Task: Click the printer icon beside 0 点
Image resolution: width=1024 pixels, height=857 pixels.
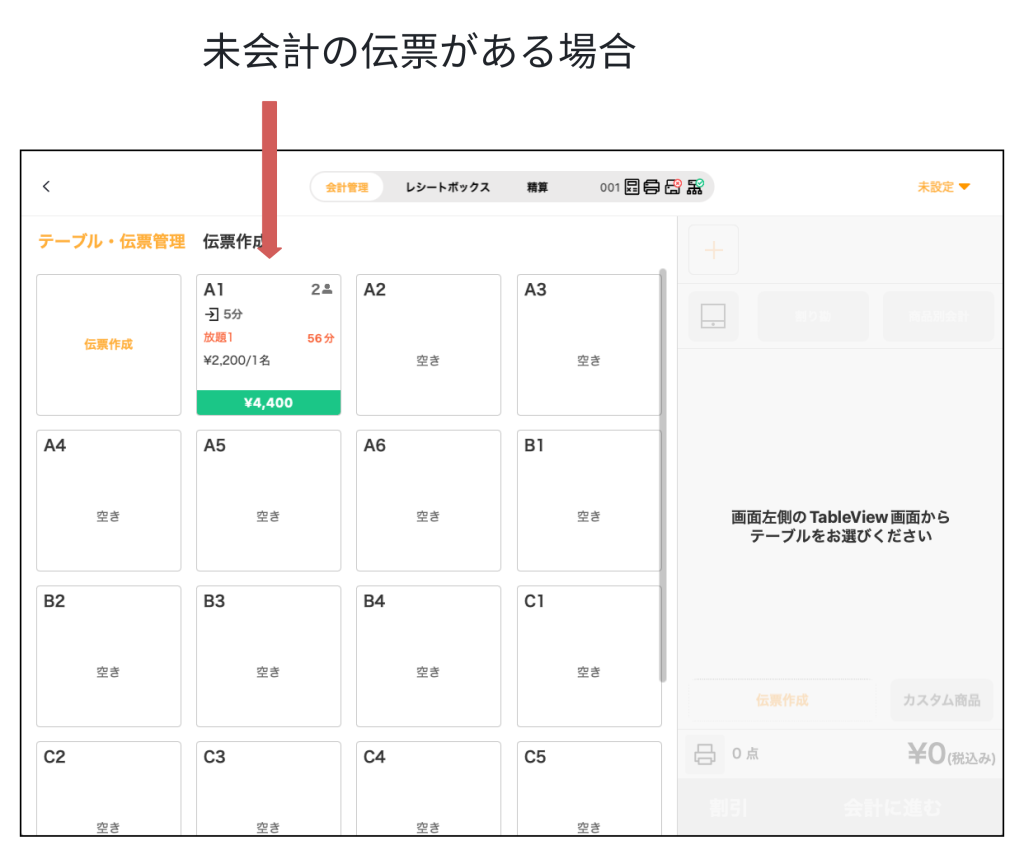Action: 705,754
